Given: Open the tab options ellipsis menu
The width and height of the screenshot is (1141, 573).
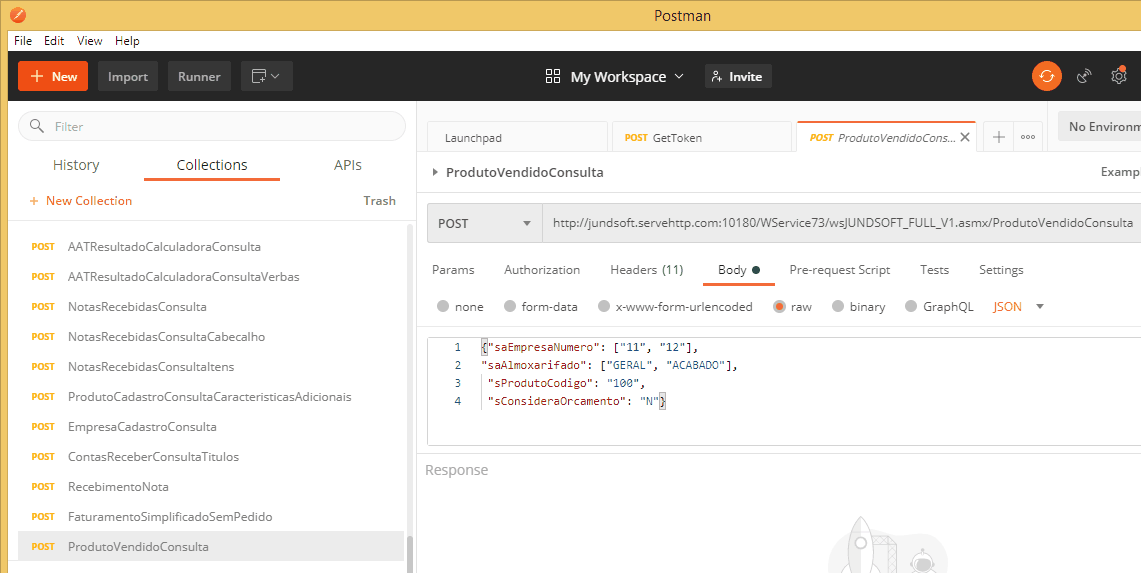Looking at the screenshot, I should 1027,138.
